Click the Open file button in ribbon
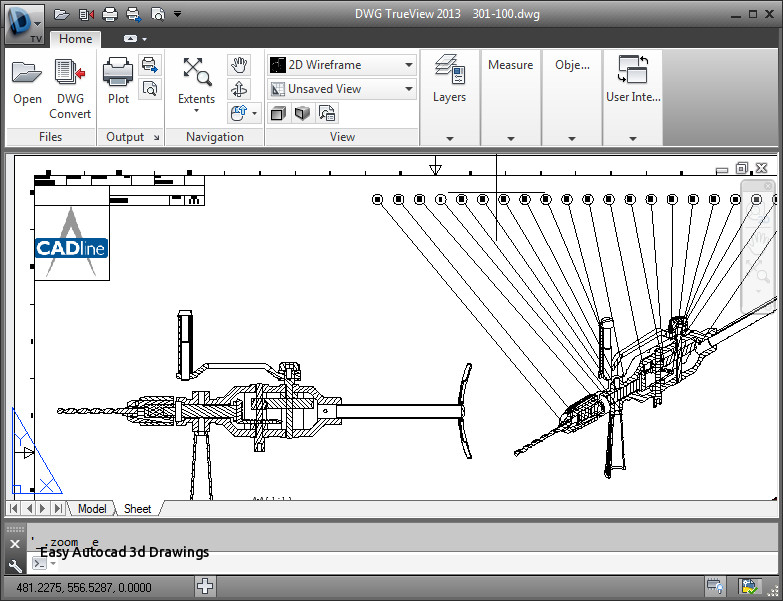Viewport: 783px width, 601px height. [x=27, y=81]
